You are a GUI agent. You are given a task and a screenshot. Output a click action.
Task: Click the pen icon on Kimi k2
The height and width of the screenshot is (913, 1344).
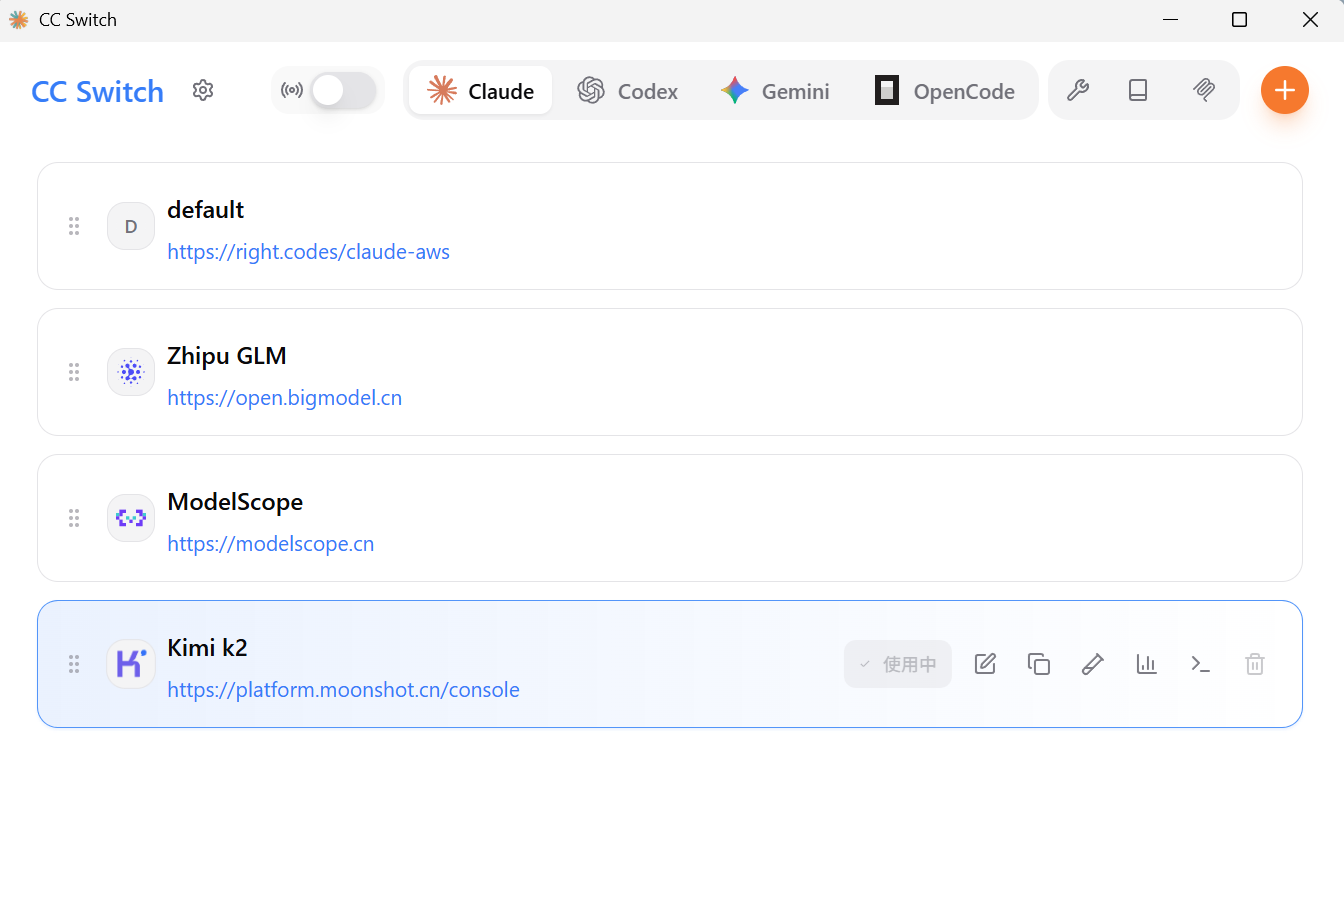[1093, 664]
